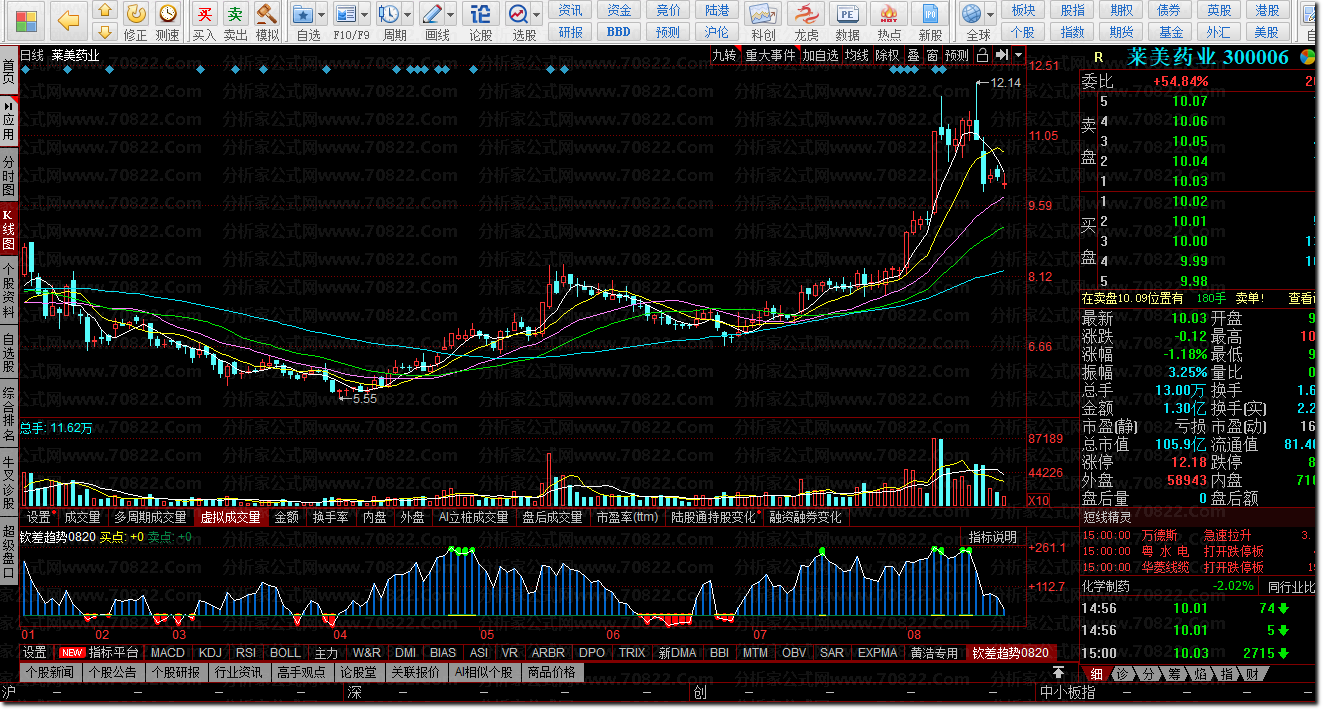Screen dimensions: 1324x710
Task: Click the yellow back arrow icon
Action: (x=68, y=20)
